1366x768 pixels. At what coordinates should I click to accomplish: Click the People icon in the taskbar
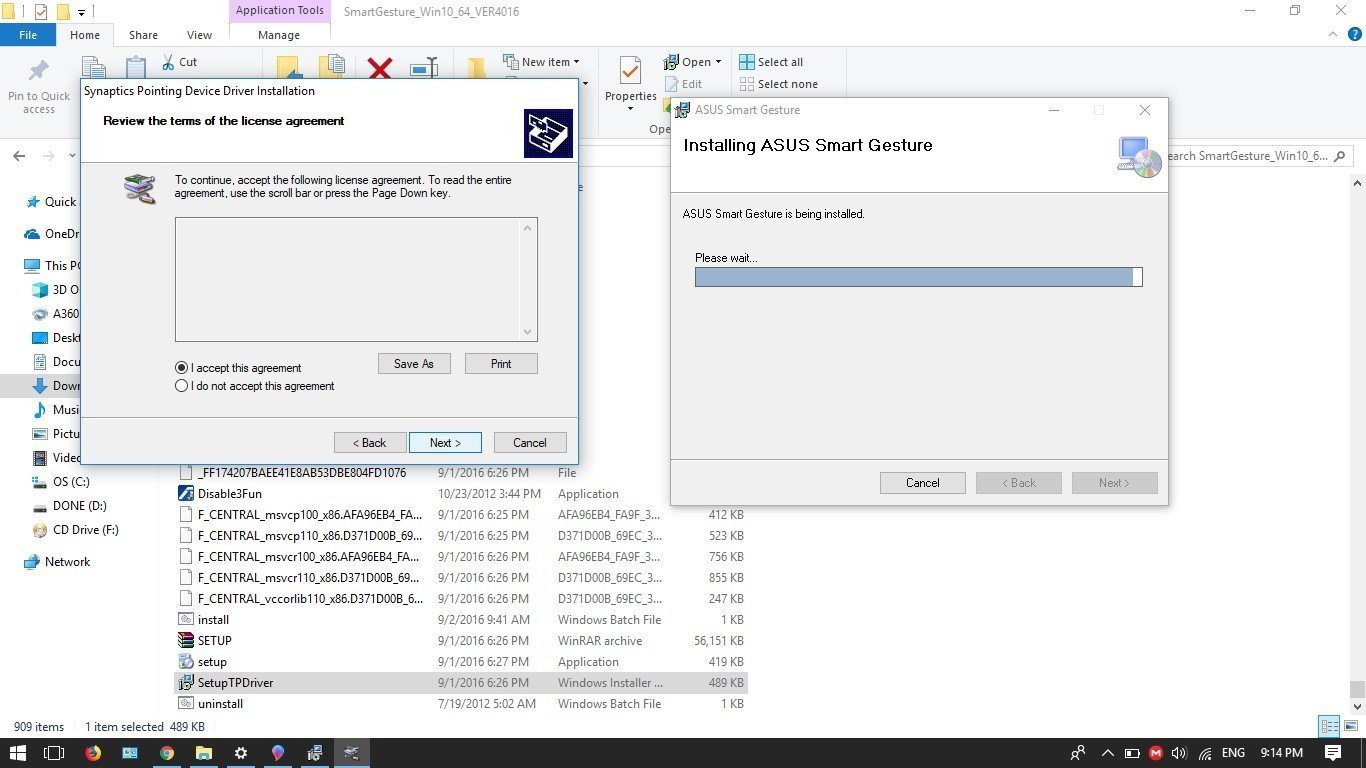pos(1078,753)
